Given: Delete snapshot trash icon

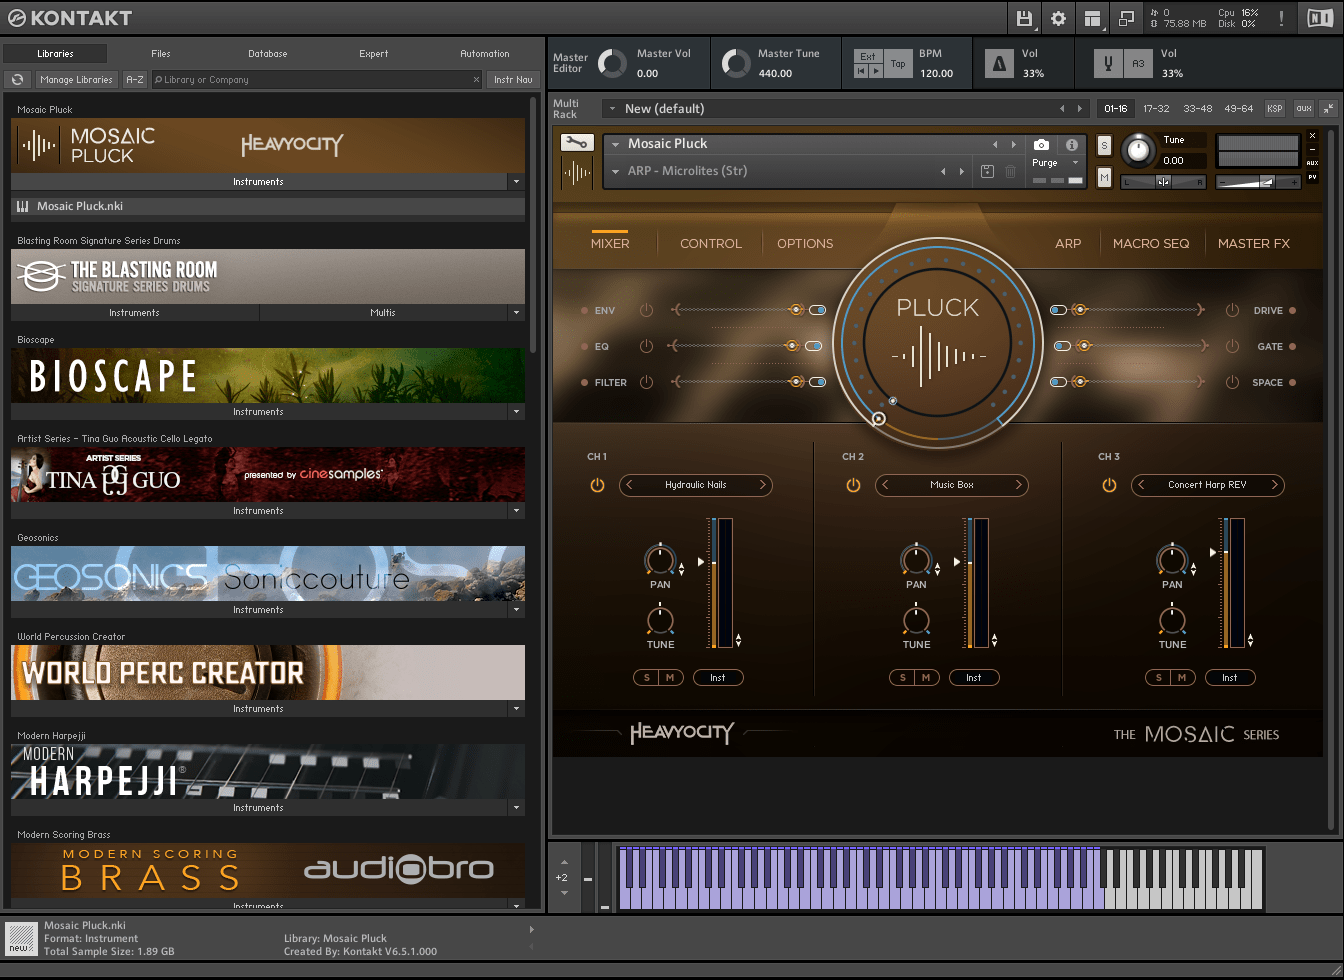Looking at the screenshot, I should (x=1010, y=171).
